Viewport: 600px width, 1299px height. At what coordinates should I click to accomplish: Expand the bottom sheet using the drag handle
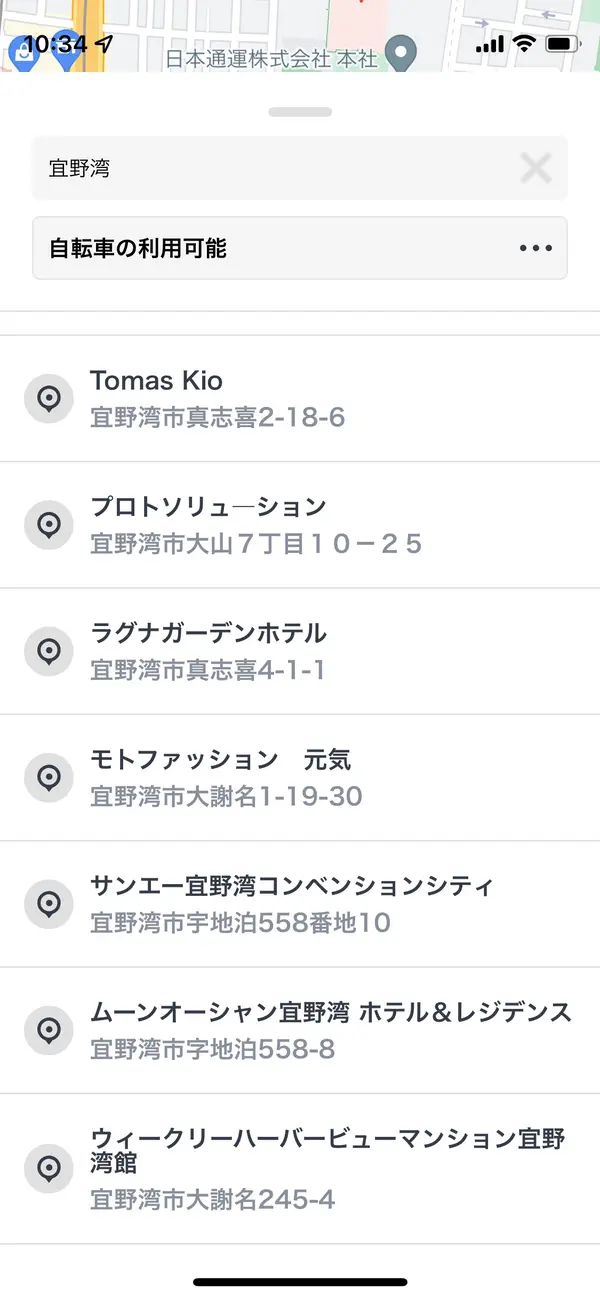[x=299, y=111]
